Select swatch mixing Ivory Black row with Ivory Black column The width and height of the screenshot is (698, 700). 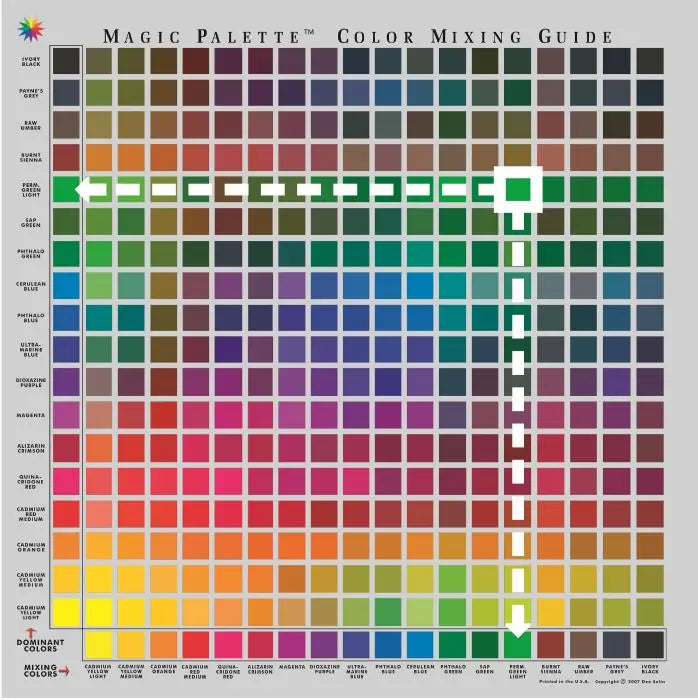click(650, 61)
